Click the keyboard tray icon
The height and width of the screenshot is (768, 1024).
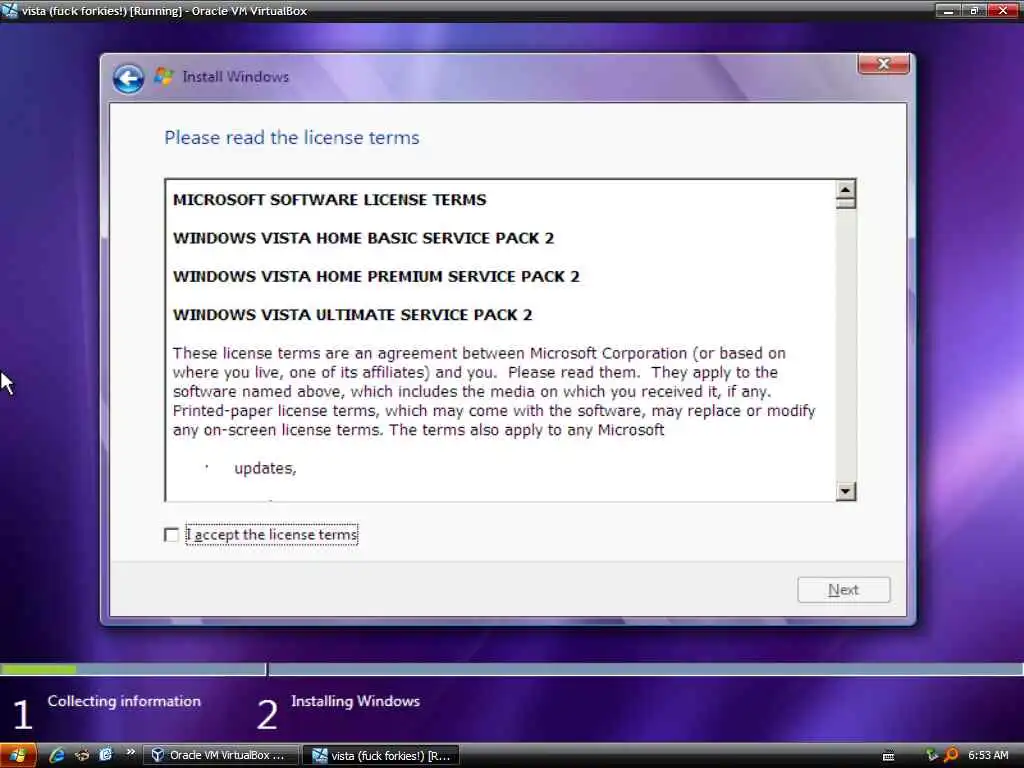(888, 756)
